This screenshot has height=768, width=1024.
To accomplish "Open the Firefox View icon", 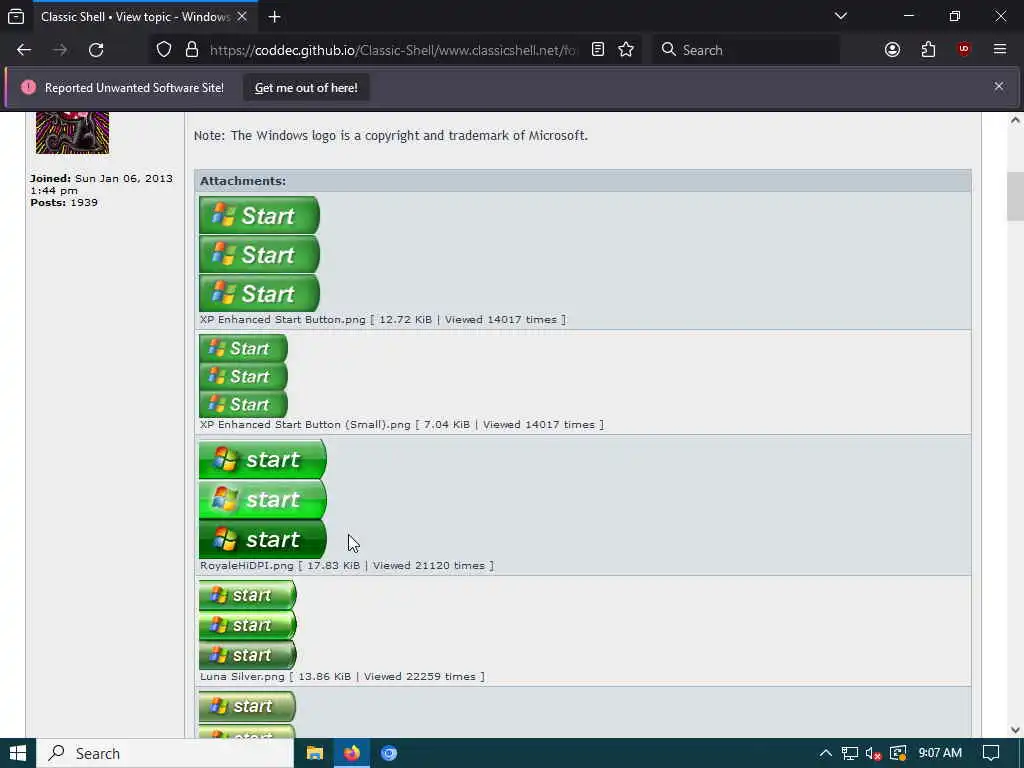I will point(16,17).
